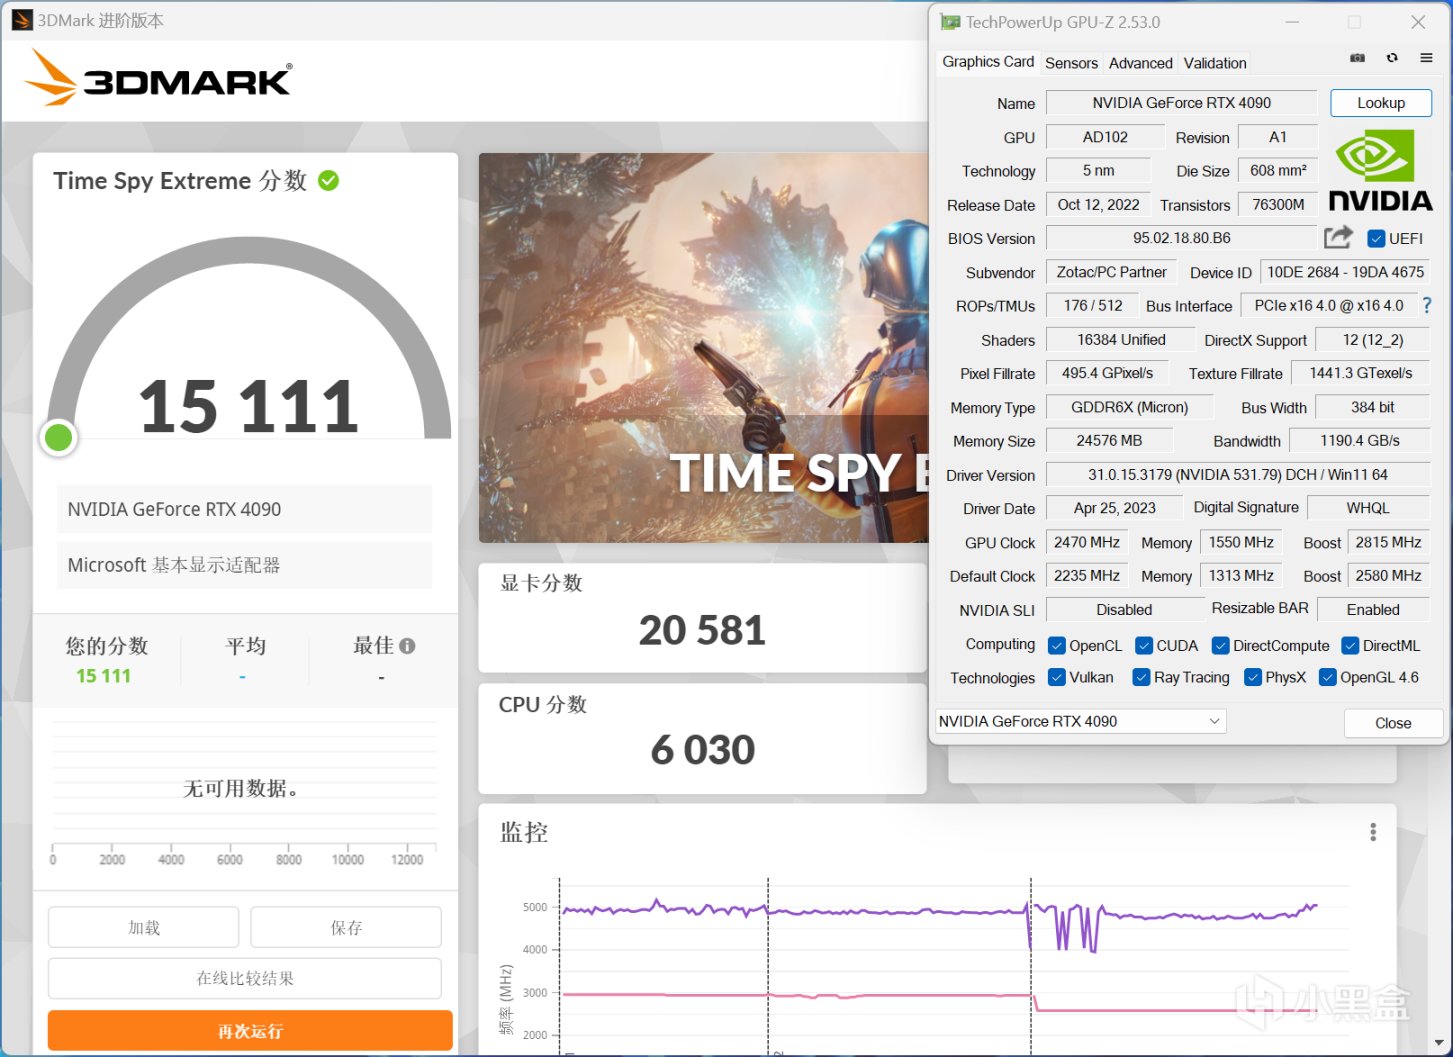Toggle the DirectML checkbox
The height and width of the screenshot is (1057, 1453).
[1350, 646]
